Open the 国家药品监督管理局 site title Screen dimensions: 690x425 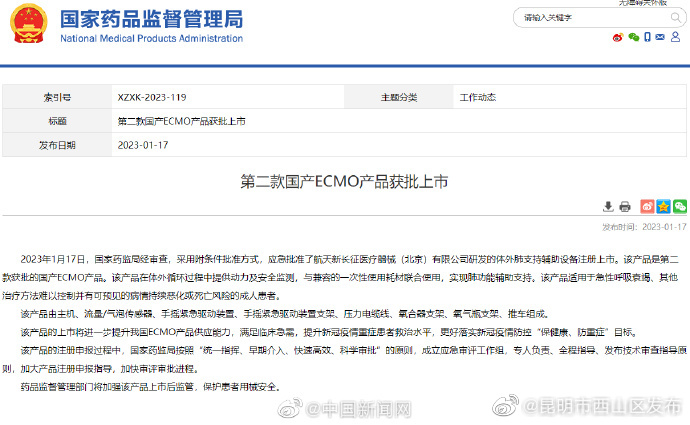point(151,19)
